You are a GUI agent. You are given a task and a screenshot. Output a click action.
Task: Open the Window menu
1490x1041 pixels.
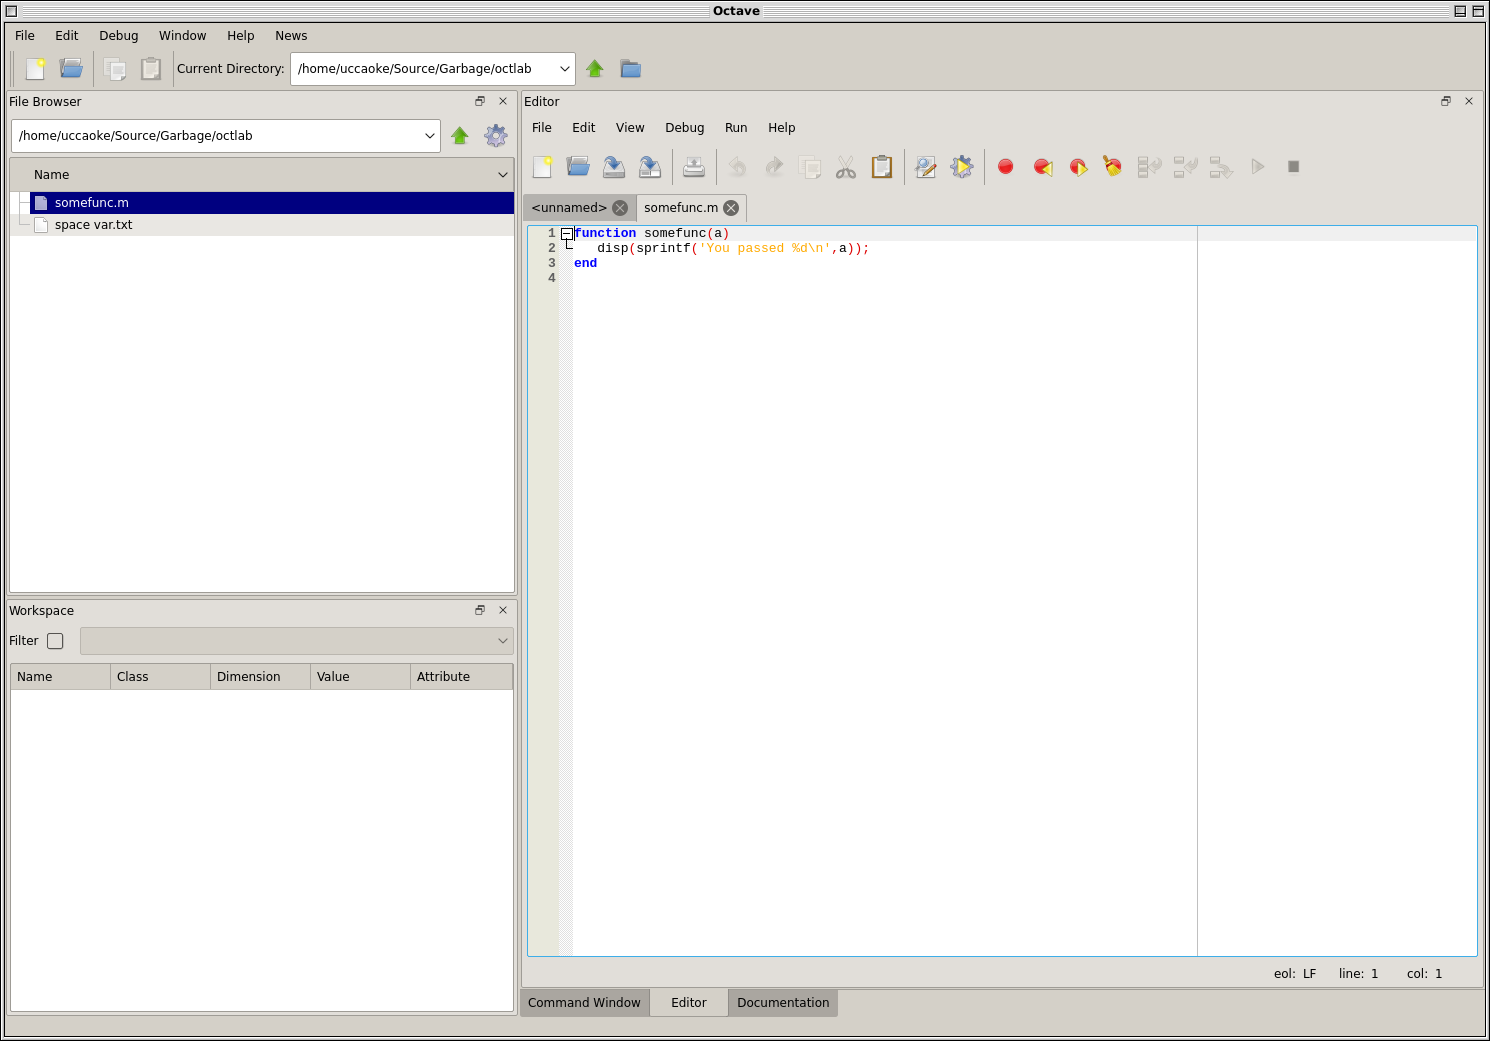pyautogui.click(x=183, y=36)
